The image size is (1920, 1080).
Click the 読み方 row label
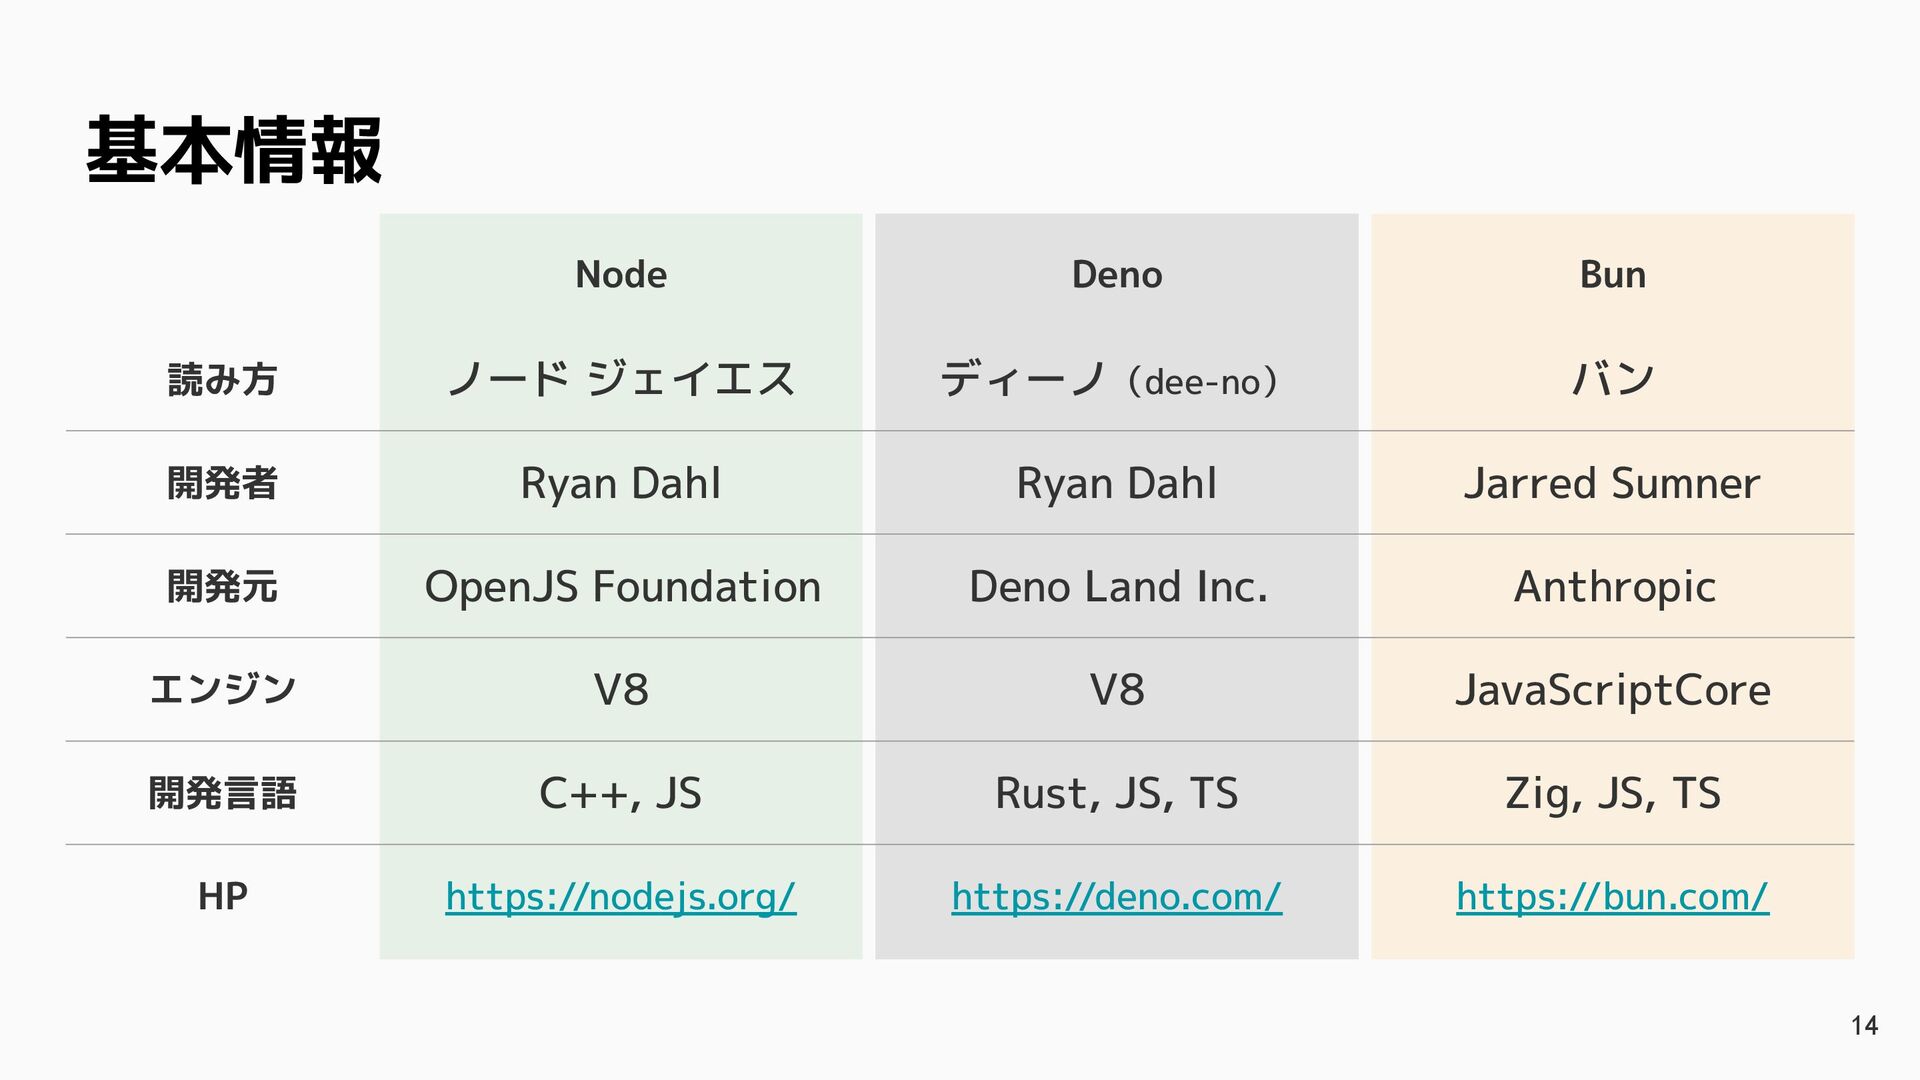point(222,380)
